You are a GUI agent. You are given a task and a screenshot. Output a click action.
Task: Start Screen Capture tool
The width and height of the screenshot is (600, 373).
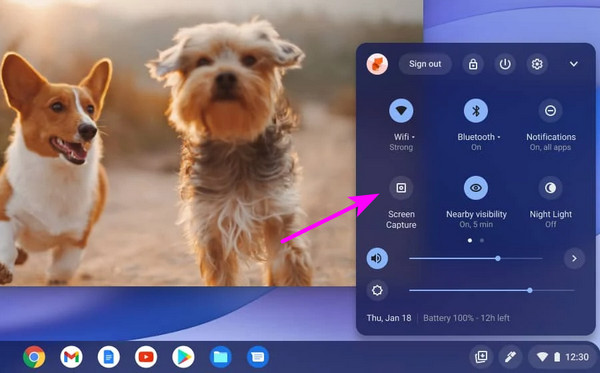tap(401, 188)
